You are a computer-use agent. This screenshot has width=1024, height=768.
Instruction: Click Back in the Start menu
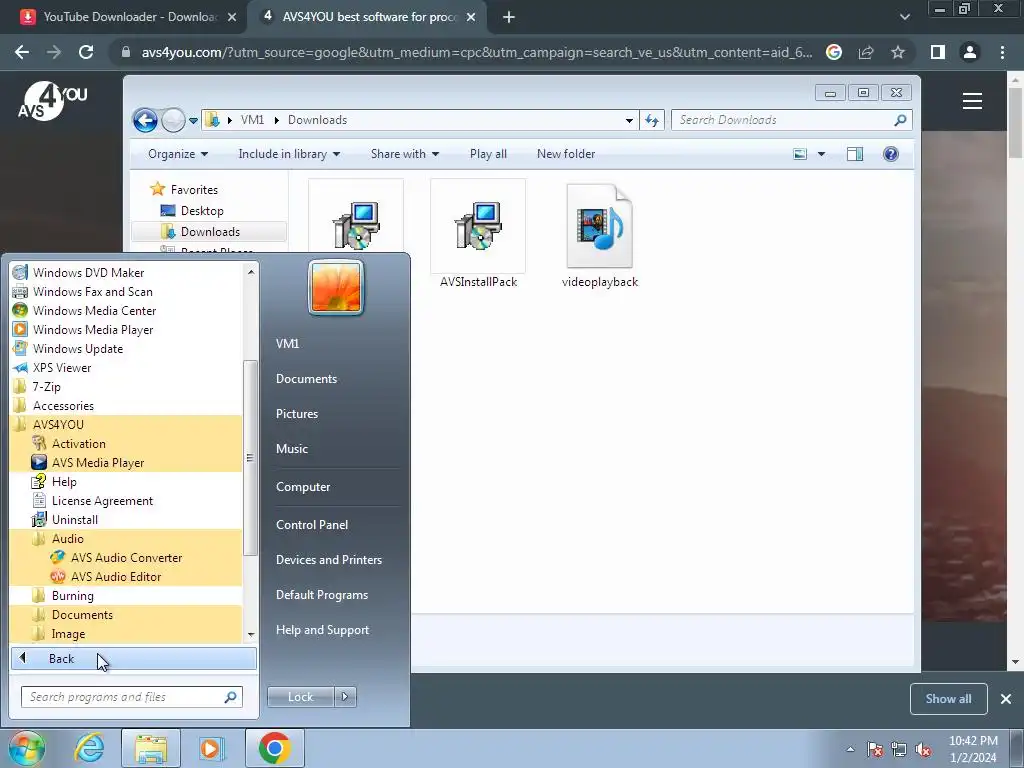pyautogui.click(x=134, y=658)
